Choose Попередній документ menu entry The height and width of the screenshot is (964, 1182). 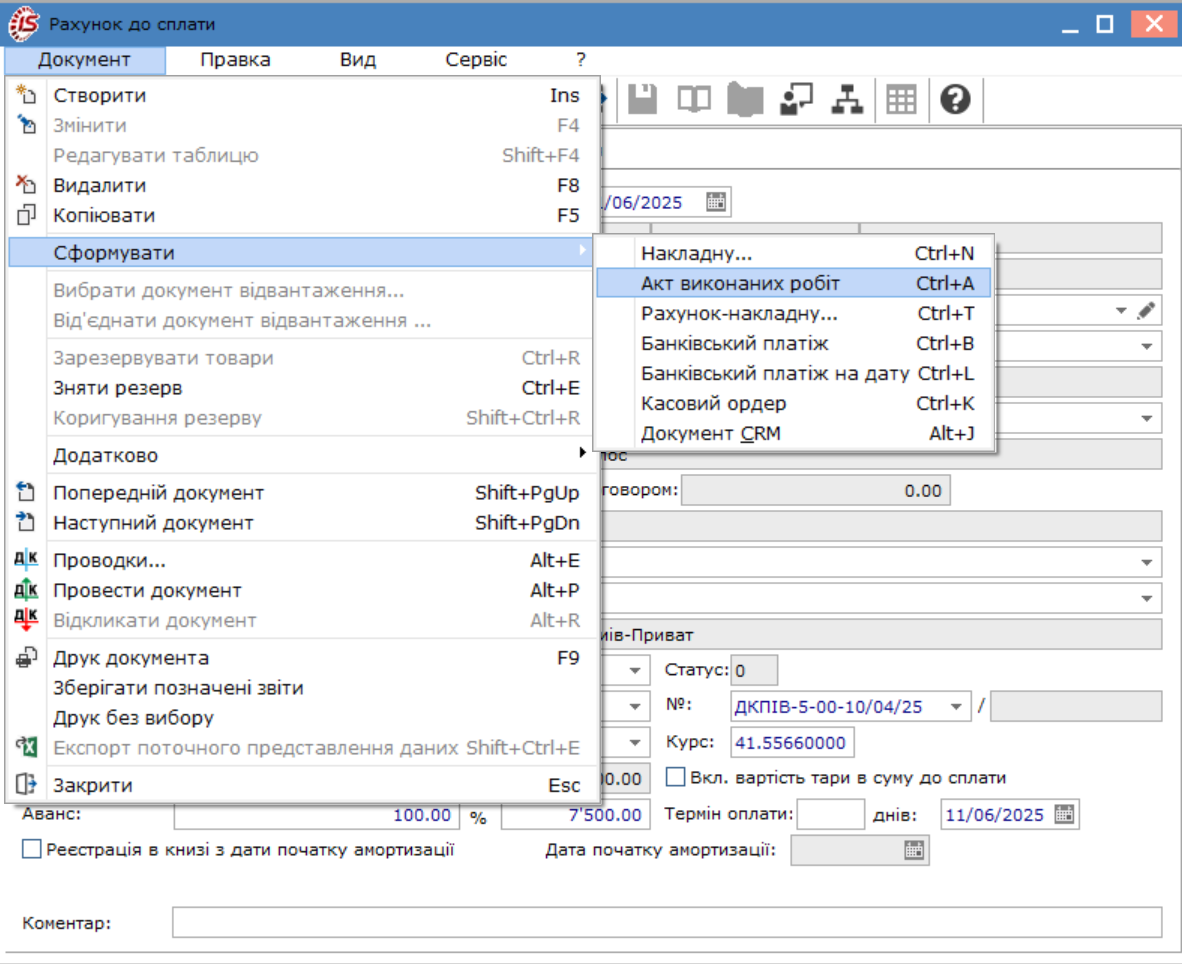pos(302,493)
